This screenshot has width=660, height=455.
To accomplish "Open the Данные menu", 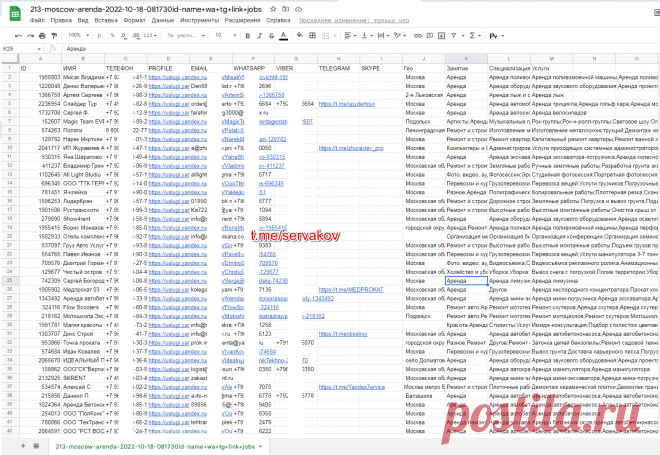I will coord(162,20).
